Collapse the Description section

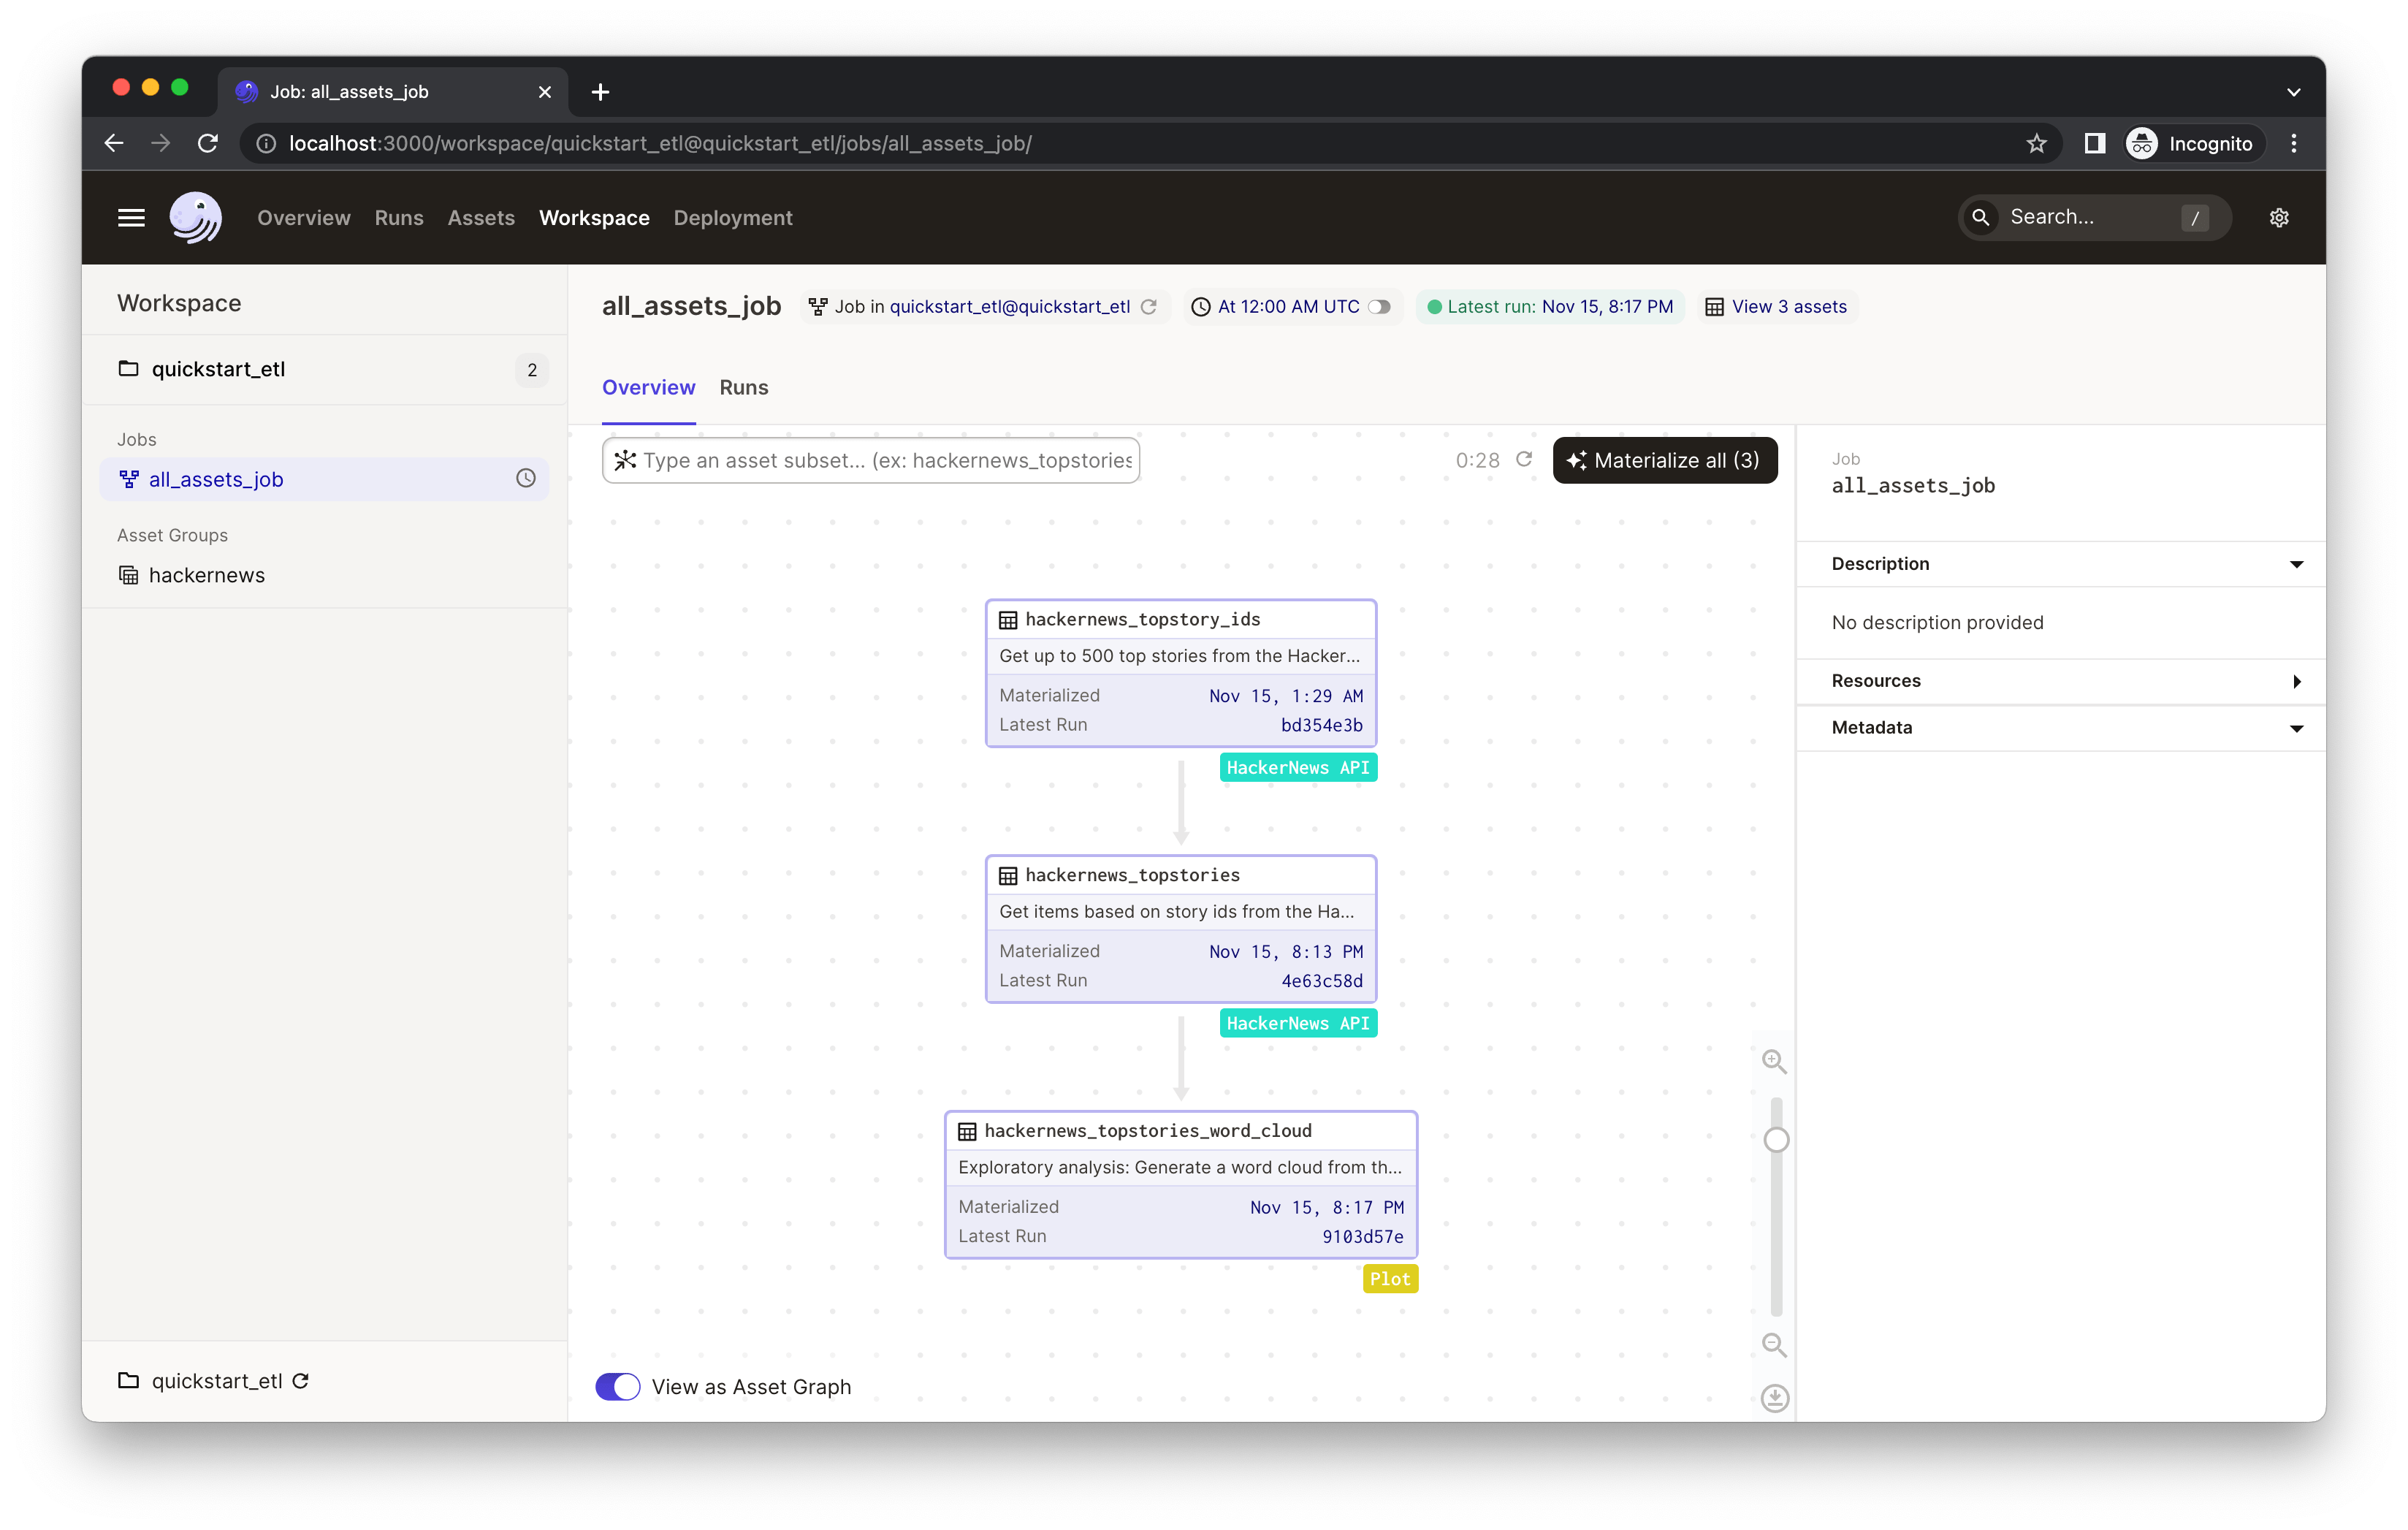pos(2296,564)
